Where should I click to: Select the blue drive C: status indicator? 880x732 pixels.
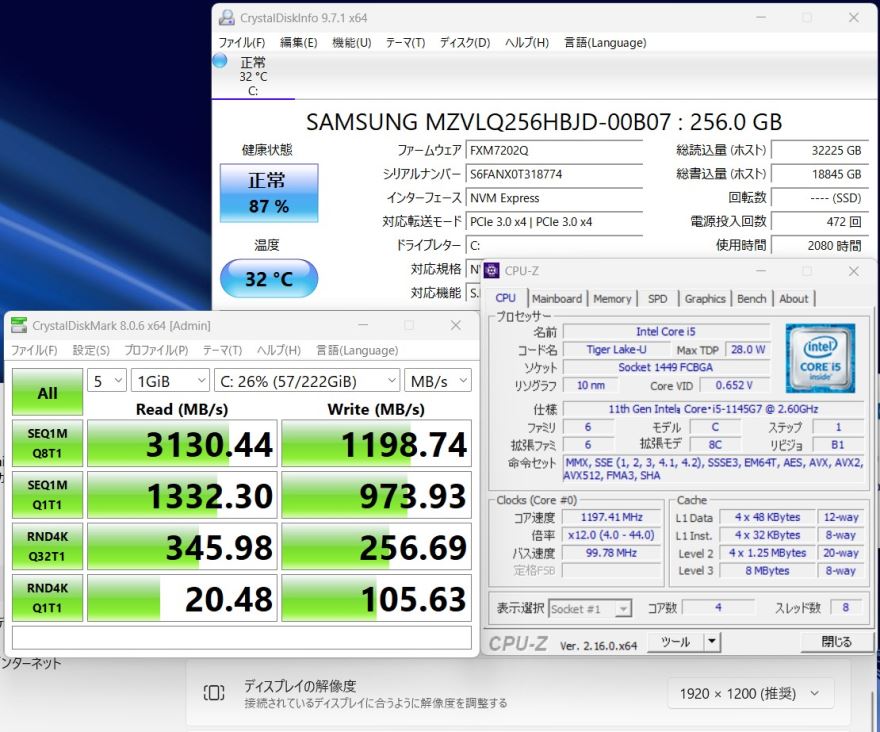(x=220, y=61)
